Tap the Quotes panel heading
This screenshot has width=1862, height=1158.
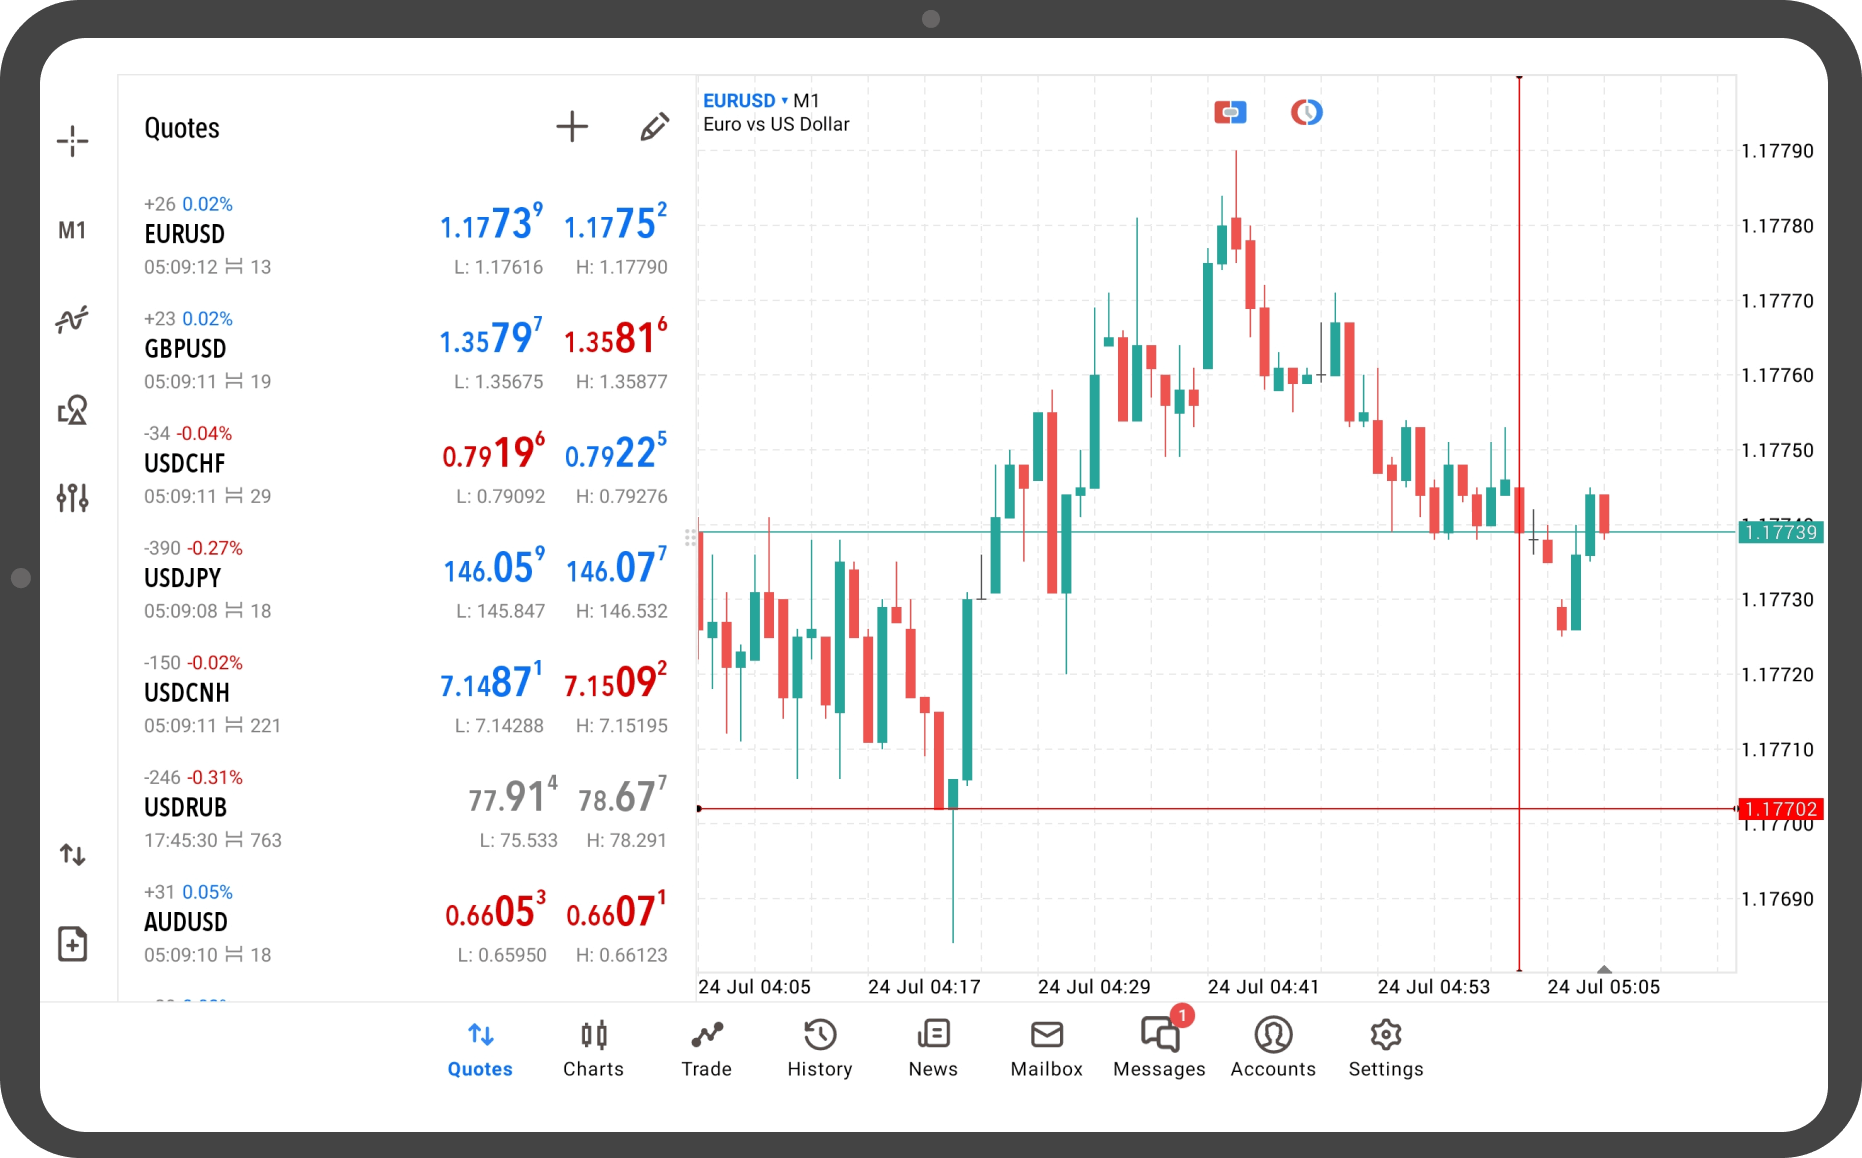point(182,128)
